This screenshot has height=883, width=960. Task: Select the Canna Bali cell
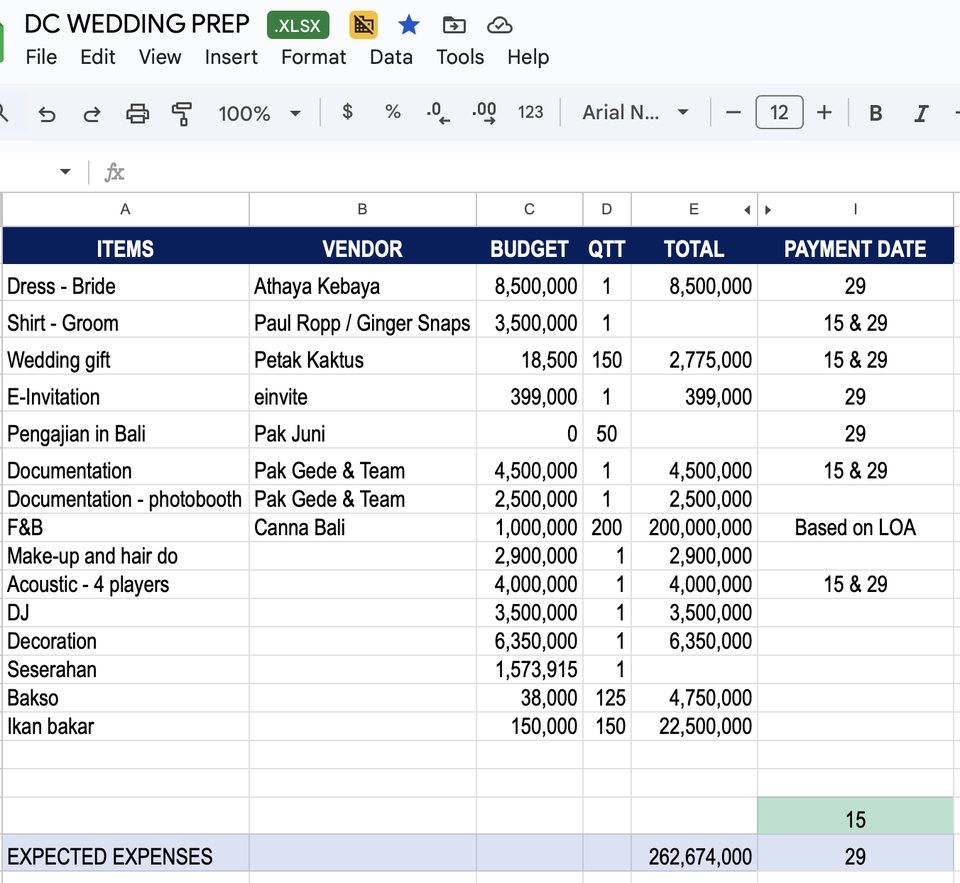point(362,527)
